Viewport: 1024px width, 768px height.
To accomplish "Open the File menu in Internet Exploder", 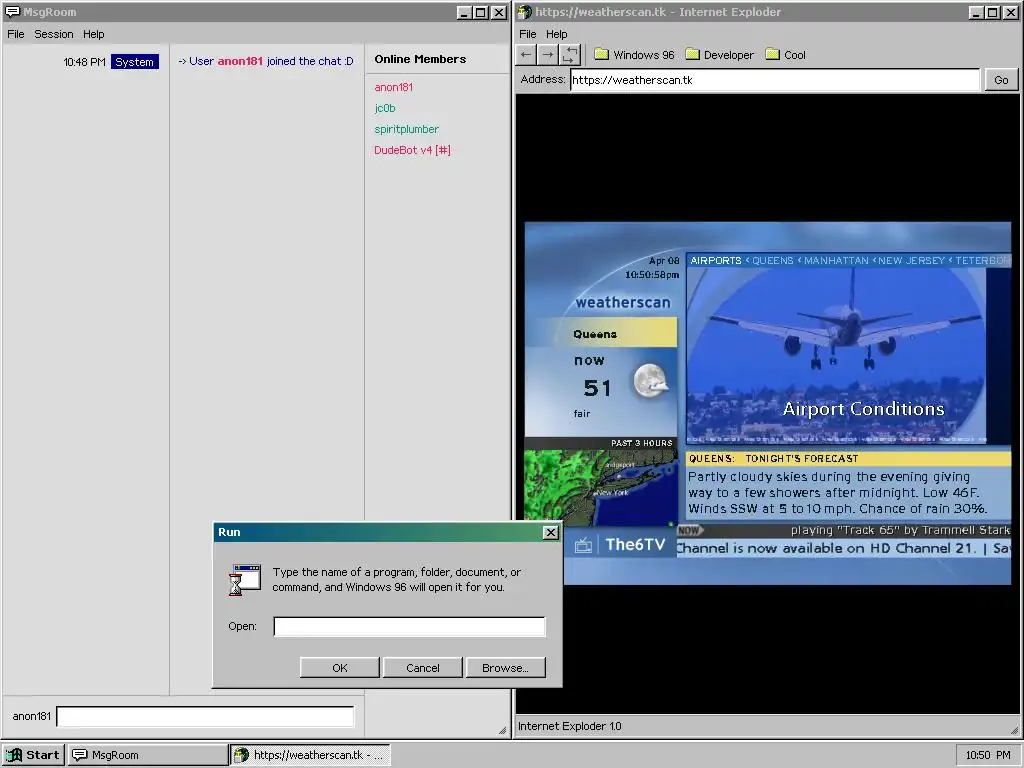I will 528,34.
